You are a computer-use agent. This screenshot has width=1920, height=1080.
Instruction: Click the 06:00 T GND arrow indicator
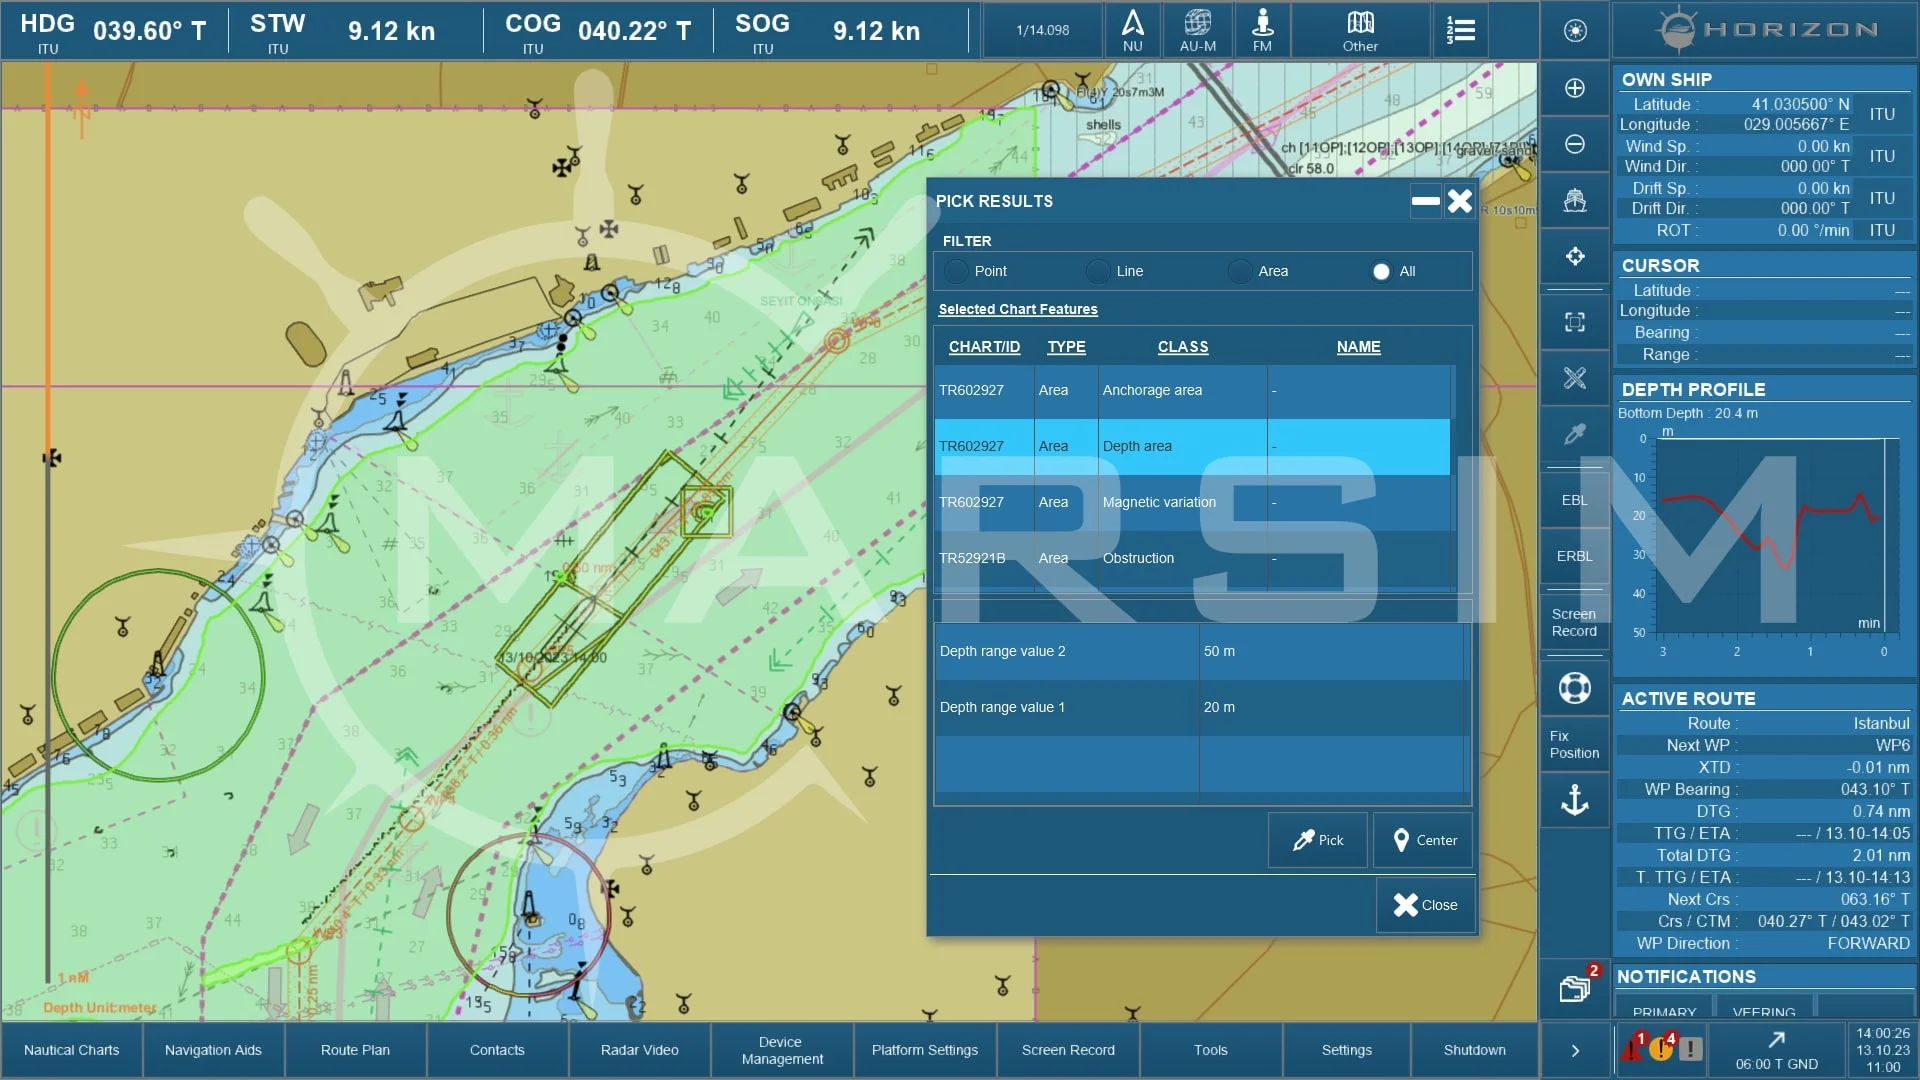[1776, 1050]
